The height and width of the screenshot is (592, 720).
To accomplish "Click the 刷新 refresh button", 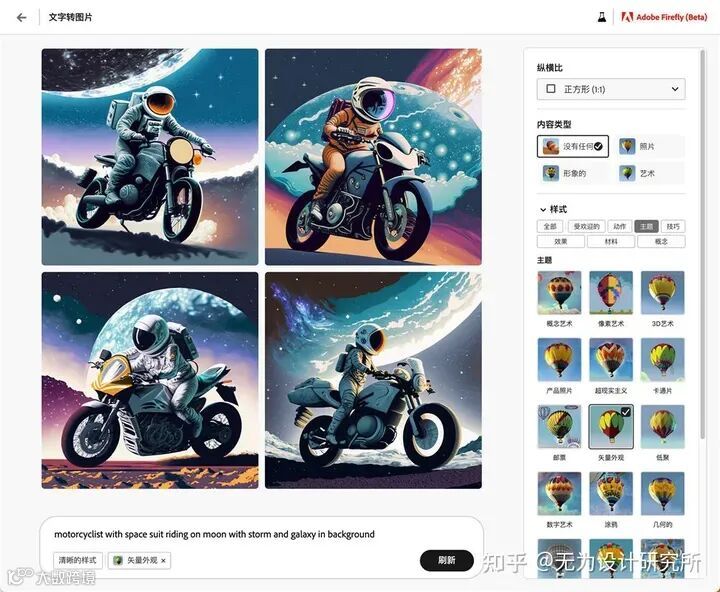I will (x=446, y=560).
